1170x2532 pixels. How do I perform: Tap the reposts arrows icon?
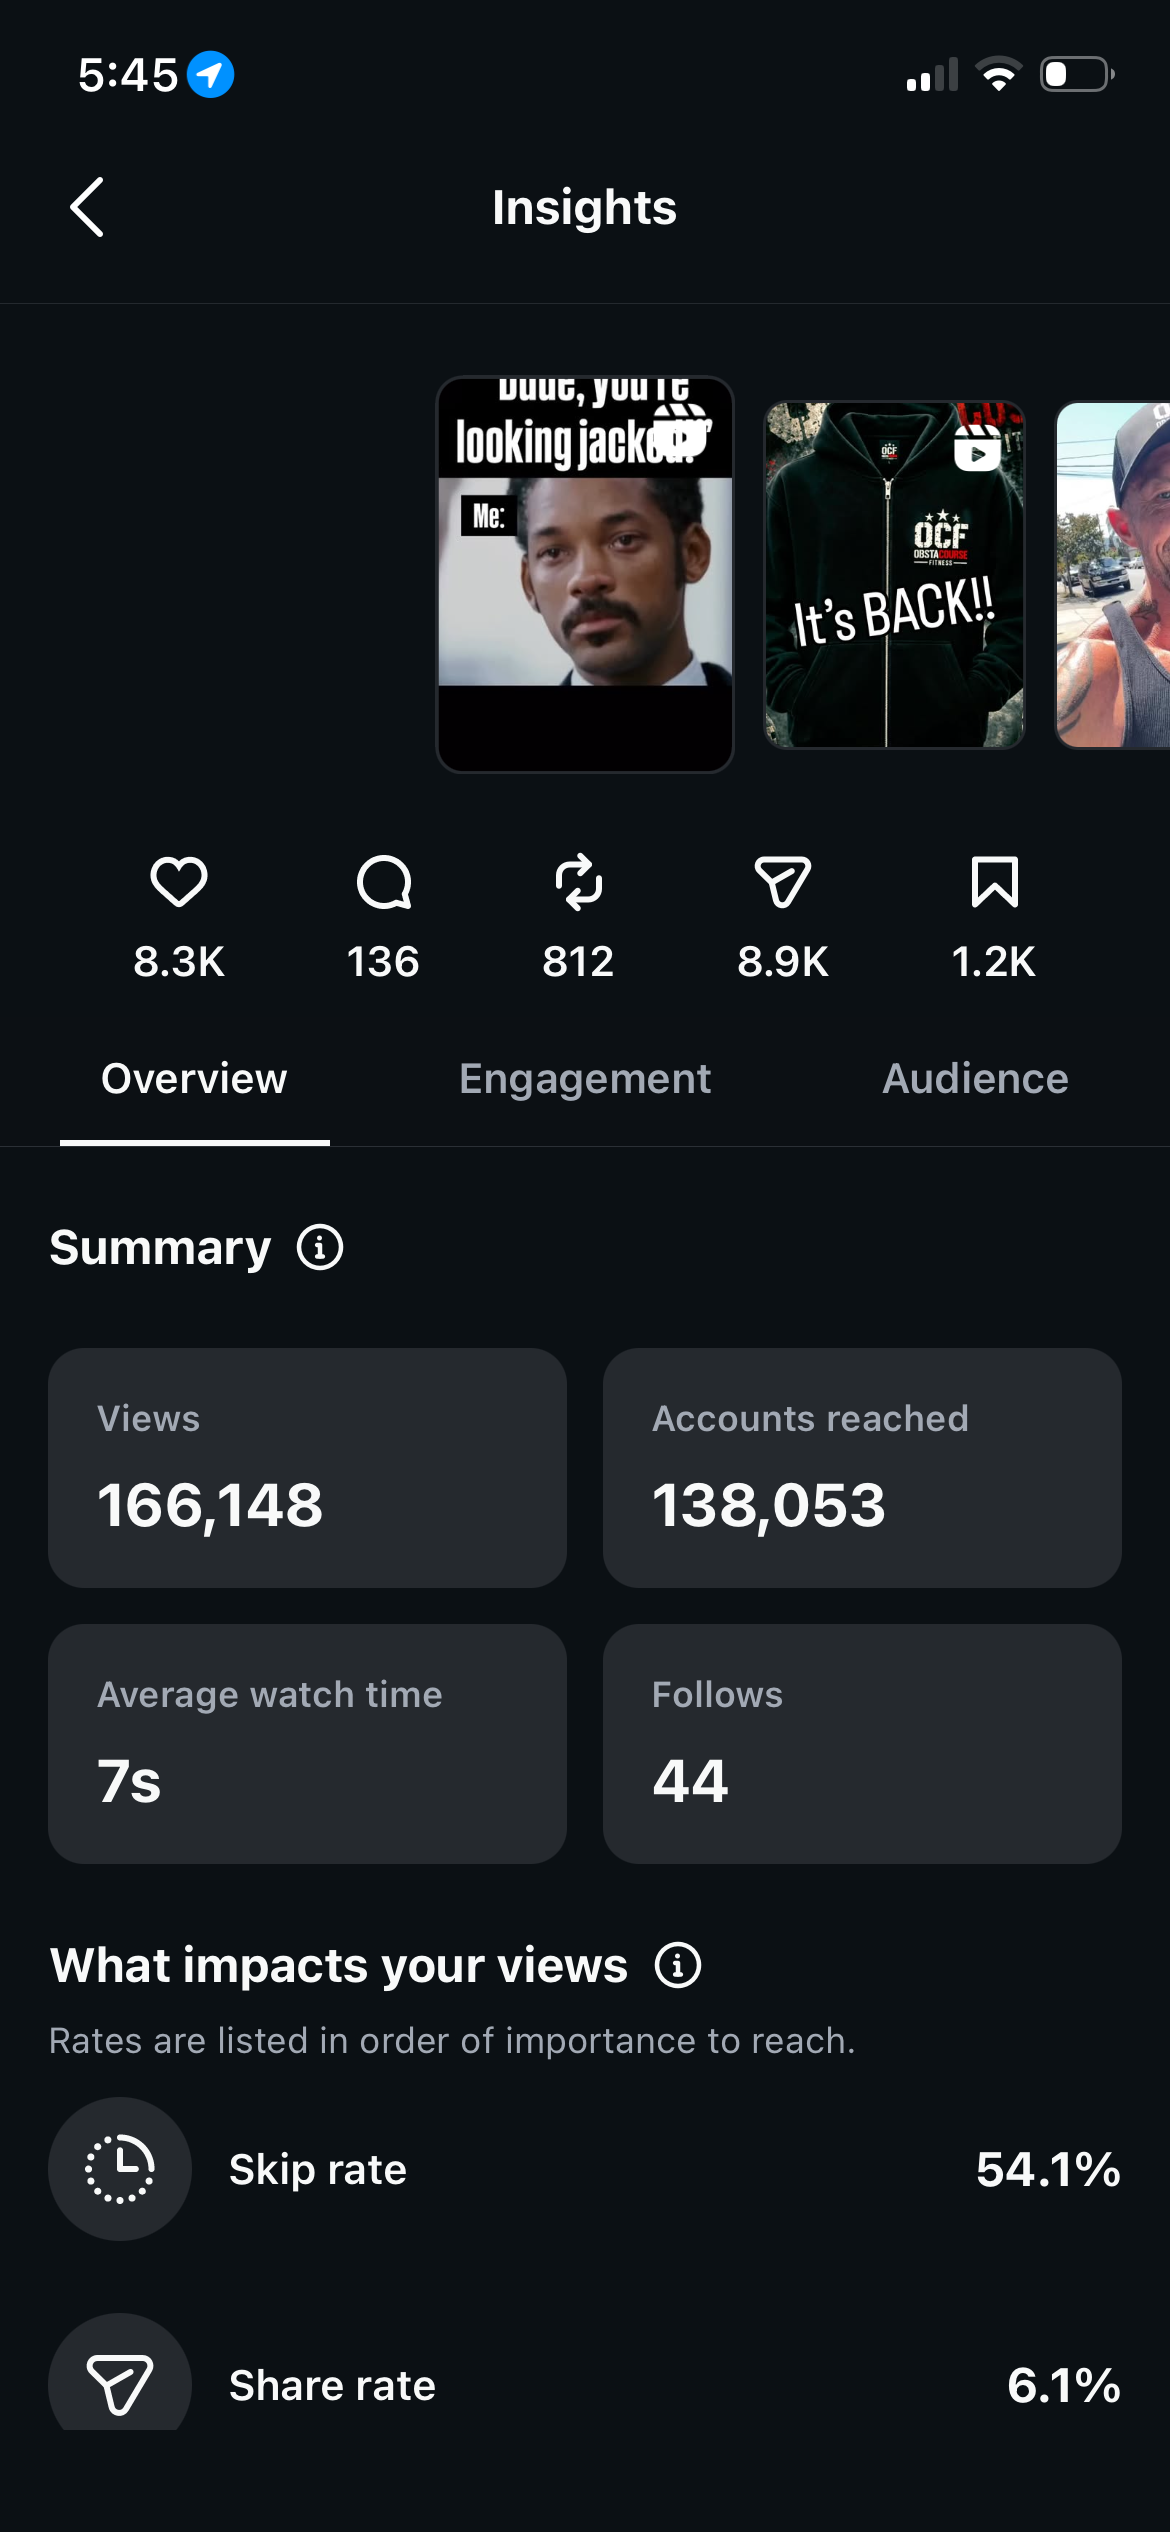(x=579, y=882)
